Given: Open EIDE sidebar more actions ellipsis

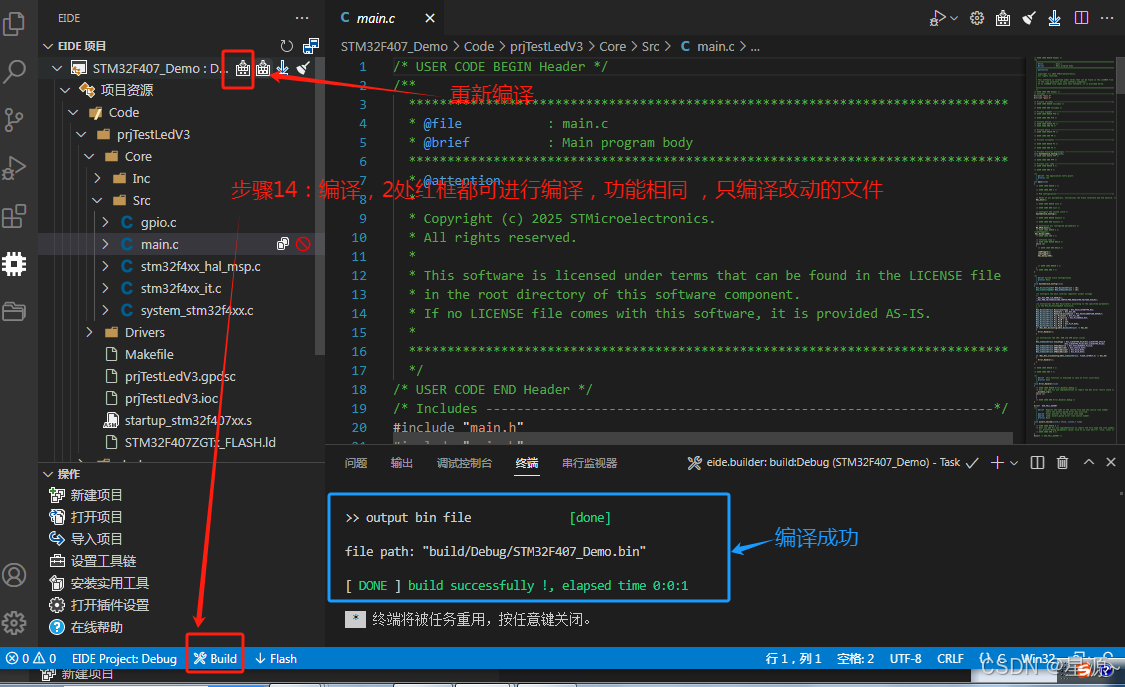Looking at the screenshot, I should (302, 18).
